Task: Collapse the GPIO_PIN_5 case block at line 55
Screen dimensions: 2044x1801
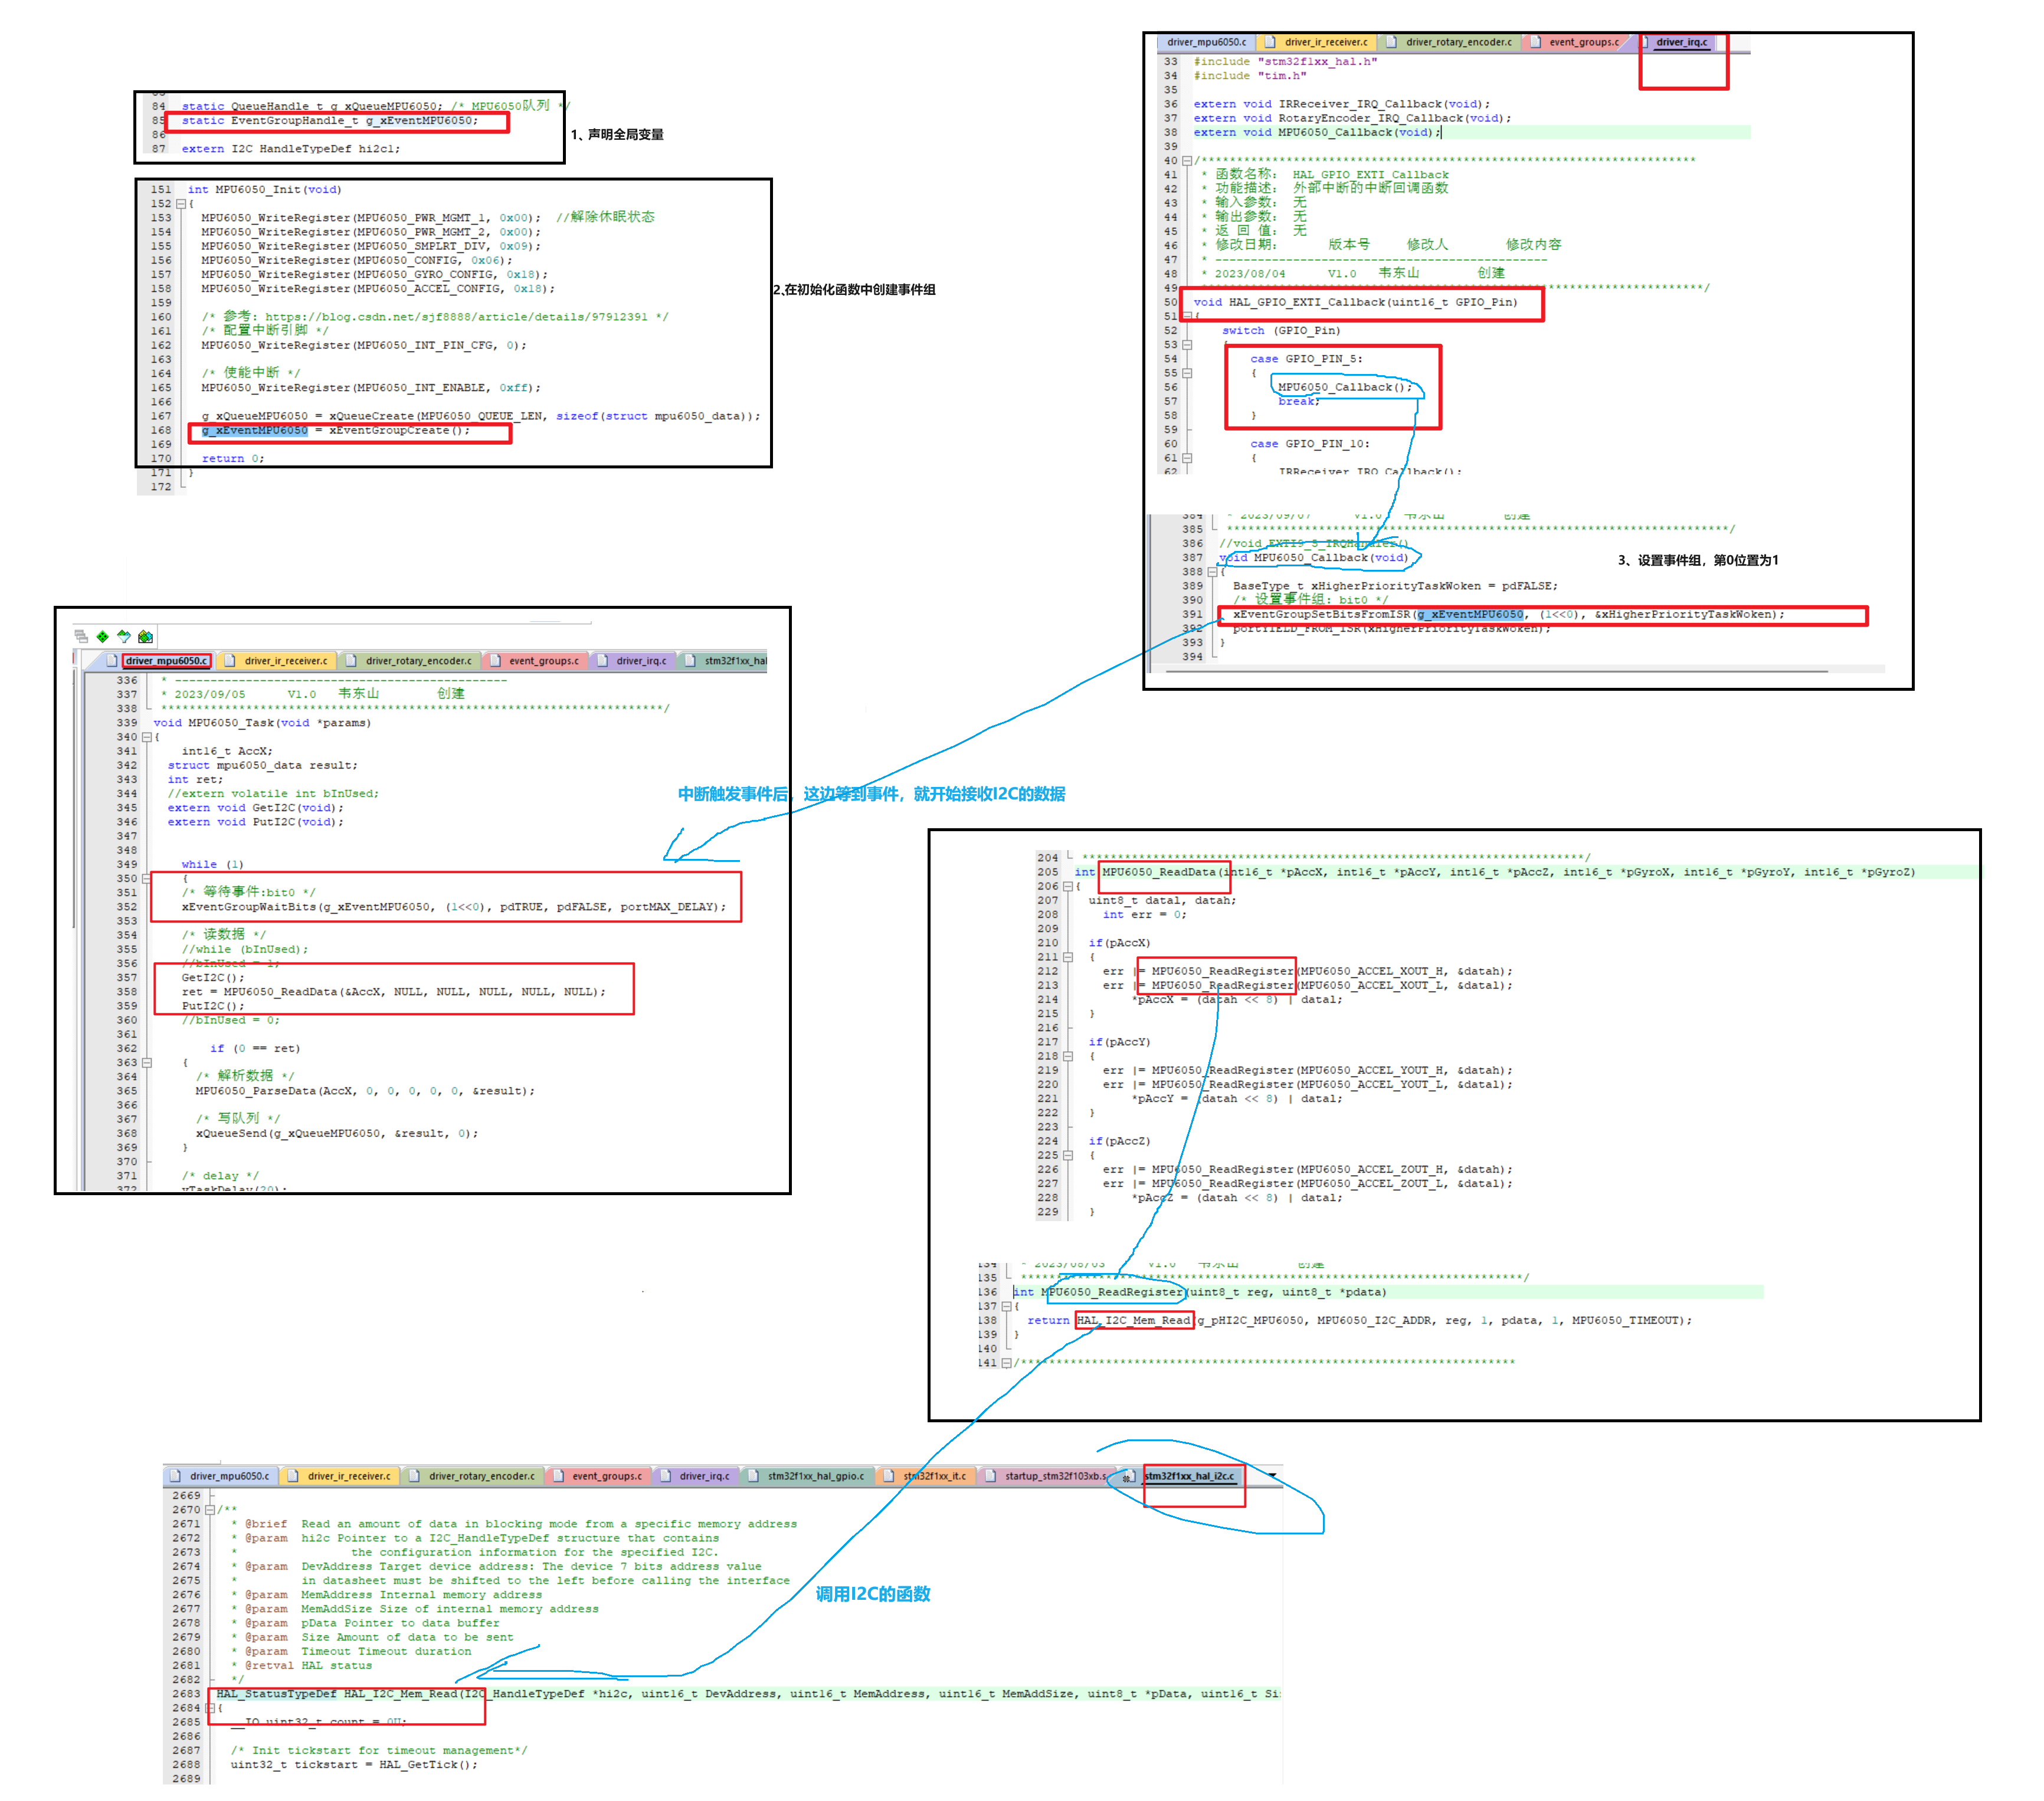Action: (1187, 373)
